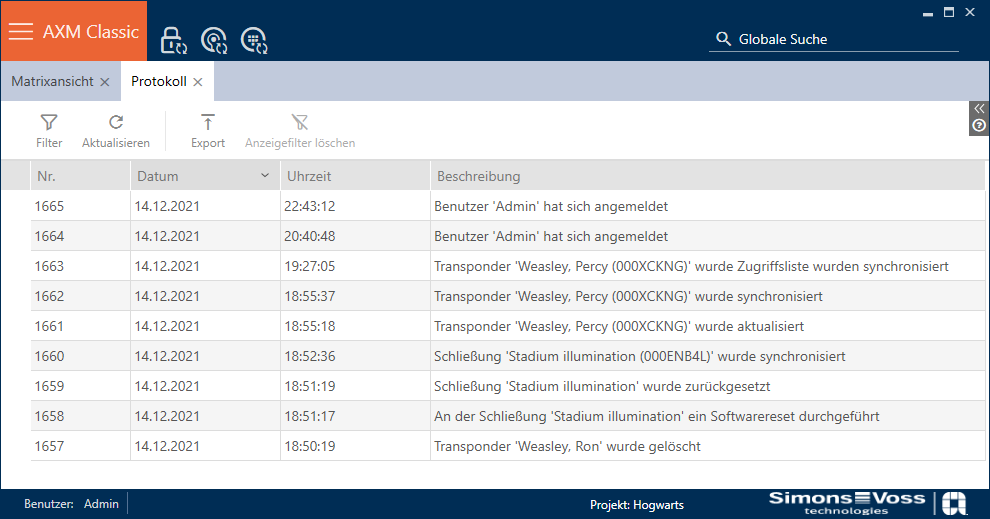The image size is (990, 519).
Task: Sort by the Nr. column header
Action: point(80,176)
